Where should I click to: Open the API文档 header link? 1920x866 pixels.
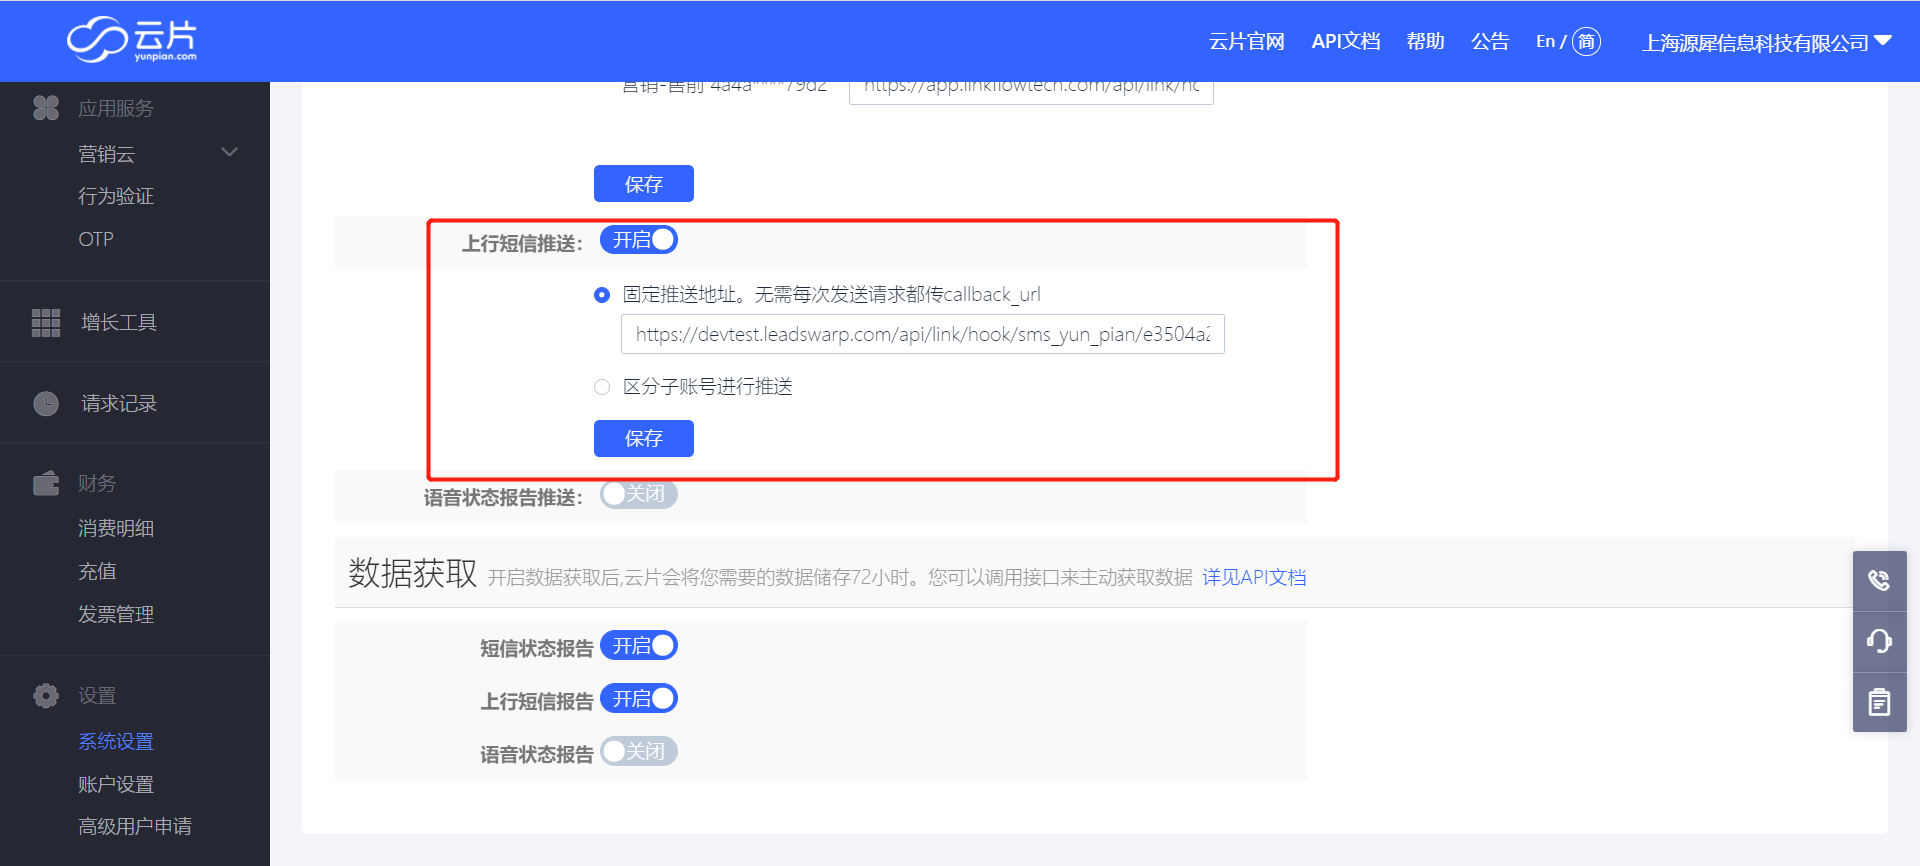pos(1346,41)
